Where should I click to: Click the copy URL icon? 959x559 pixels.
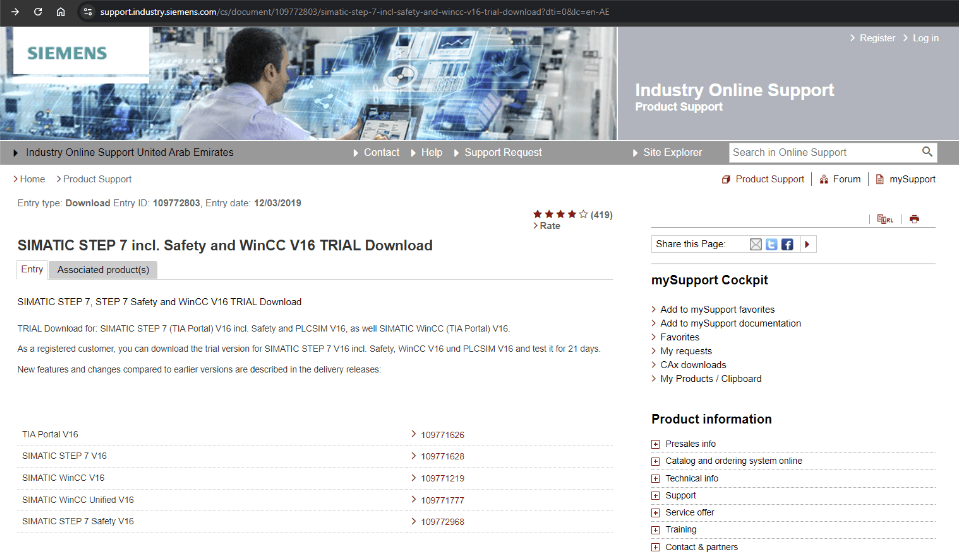884,219
